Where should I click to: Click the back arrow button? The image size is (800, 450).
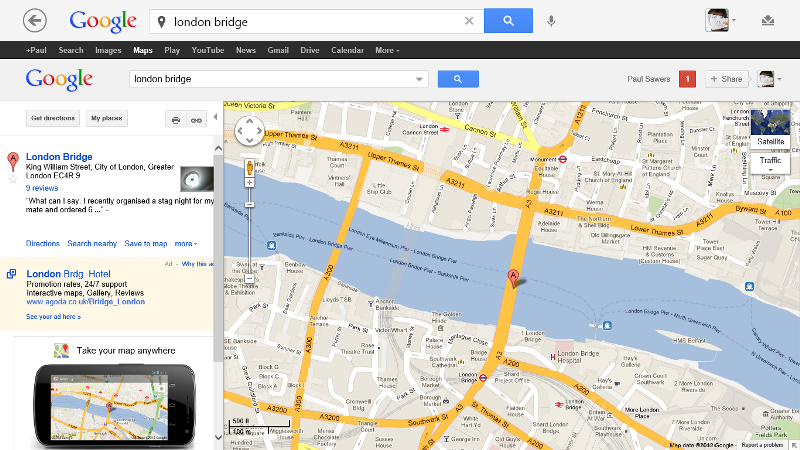click(x=35, y=21)
